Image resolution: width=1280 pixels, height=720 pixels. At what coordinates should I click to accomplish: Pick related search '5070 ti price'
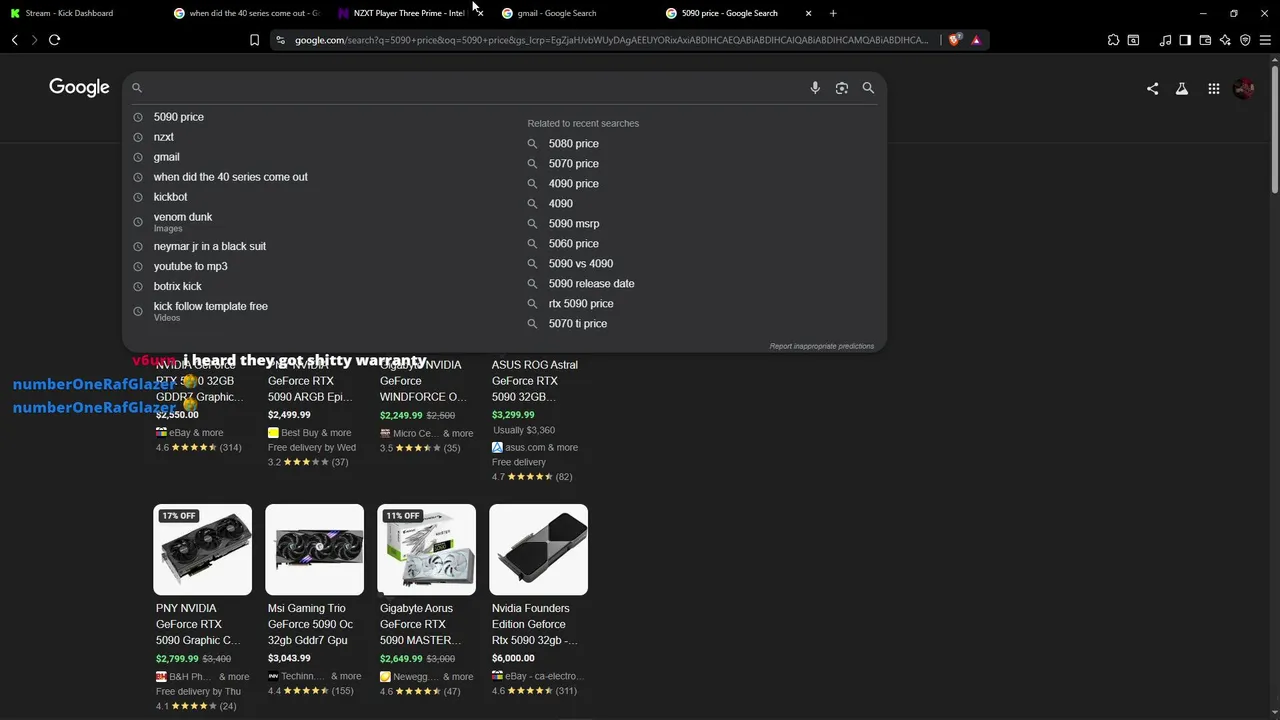pyautogui.click(x=577, y=324)
